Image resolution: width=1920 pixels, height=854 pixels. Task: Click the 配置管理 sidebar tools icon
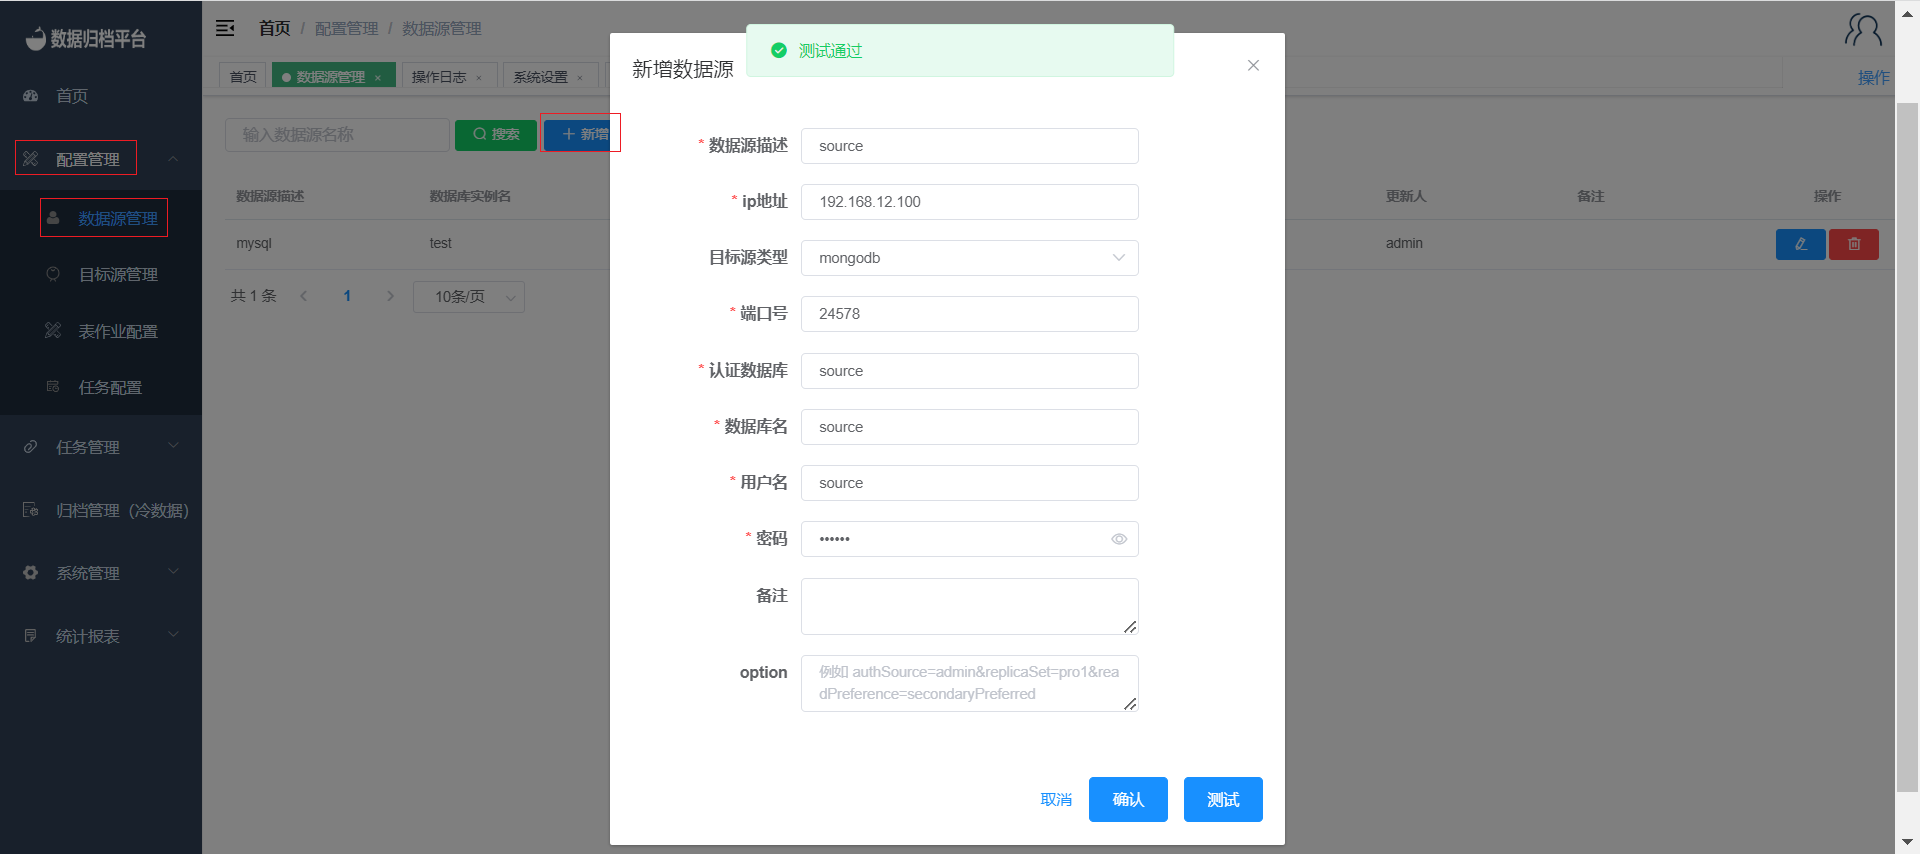[x=31, y=159]
